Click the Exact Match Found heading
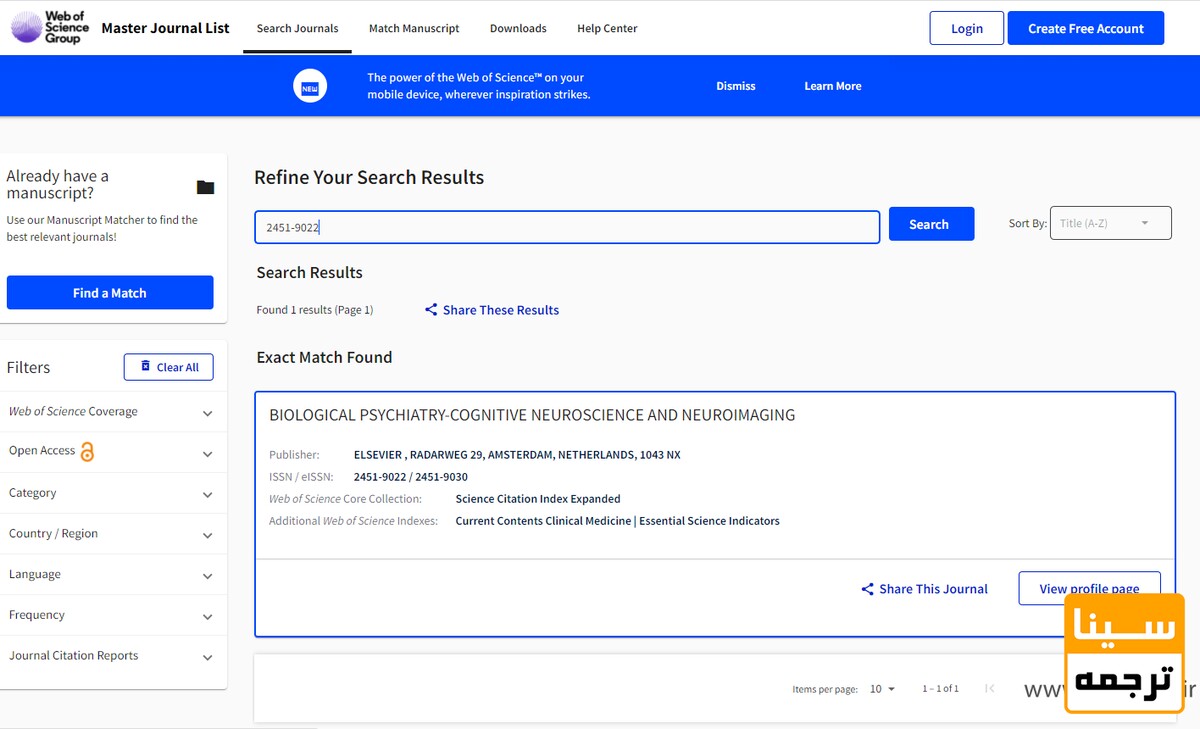Viewport: 1200px width, 729px height. click(324, 357)
